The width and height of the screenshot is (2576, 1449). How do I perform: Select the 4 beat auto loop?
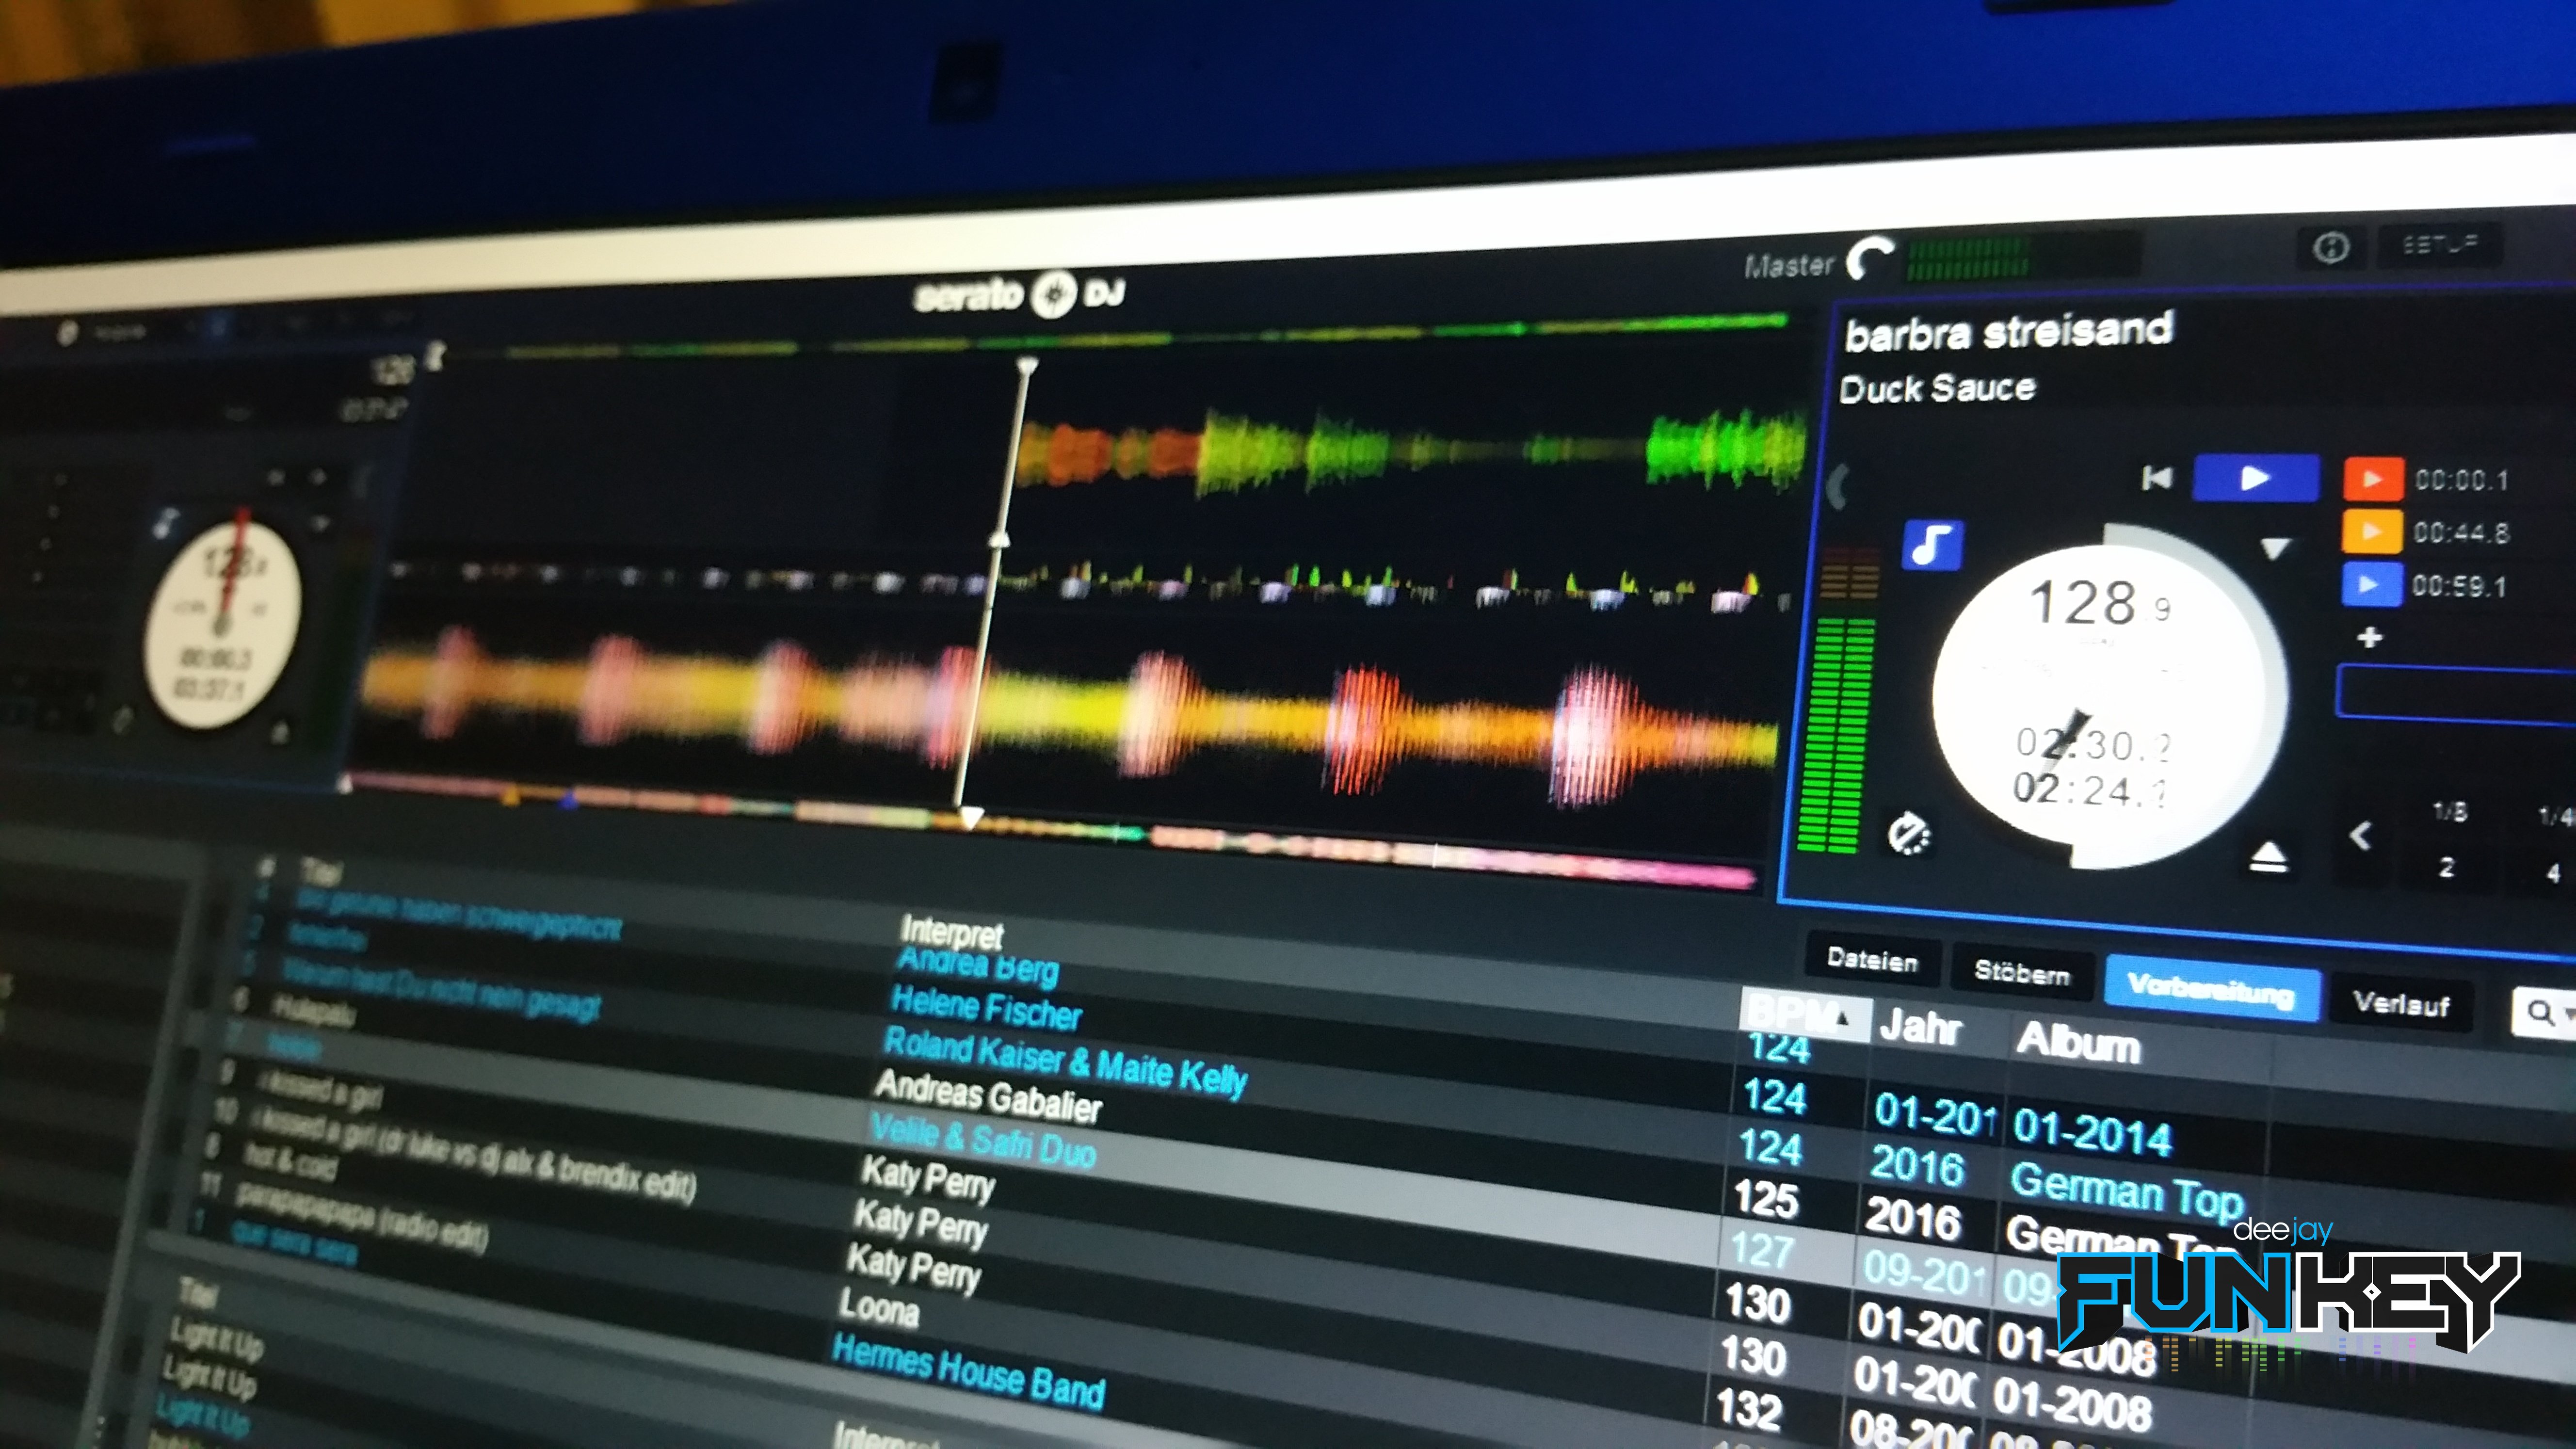click(2553, 873)
